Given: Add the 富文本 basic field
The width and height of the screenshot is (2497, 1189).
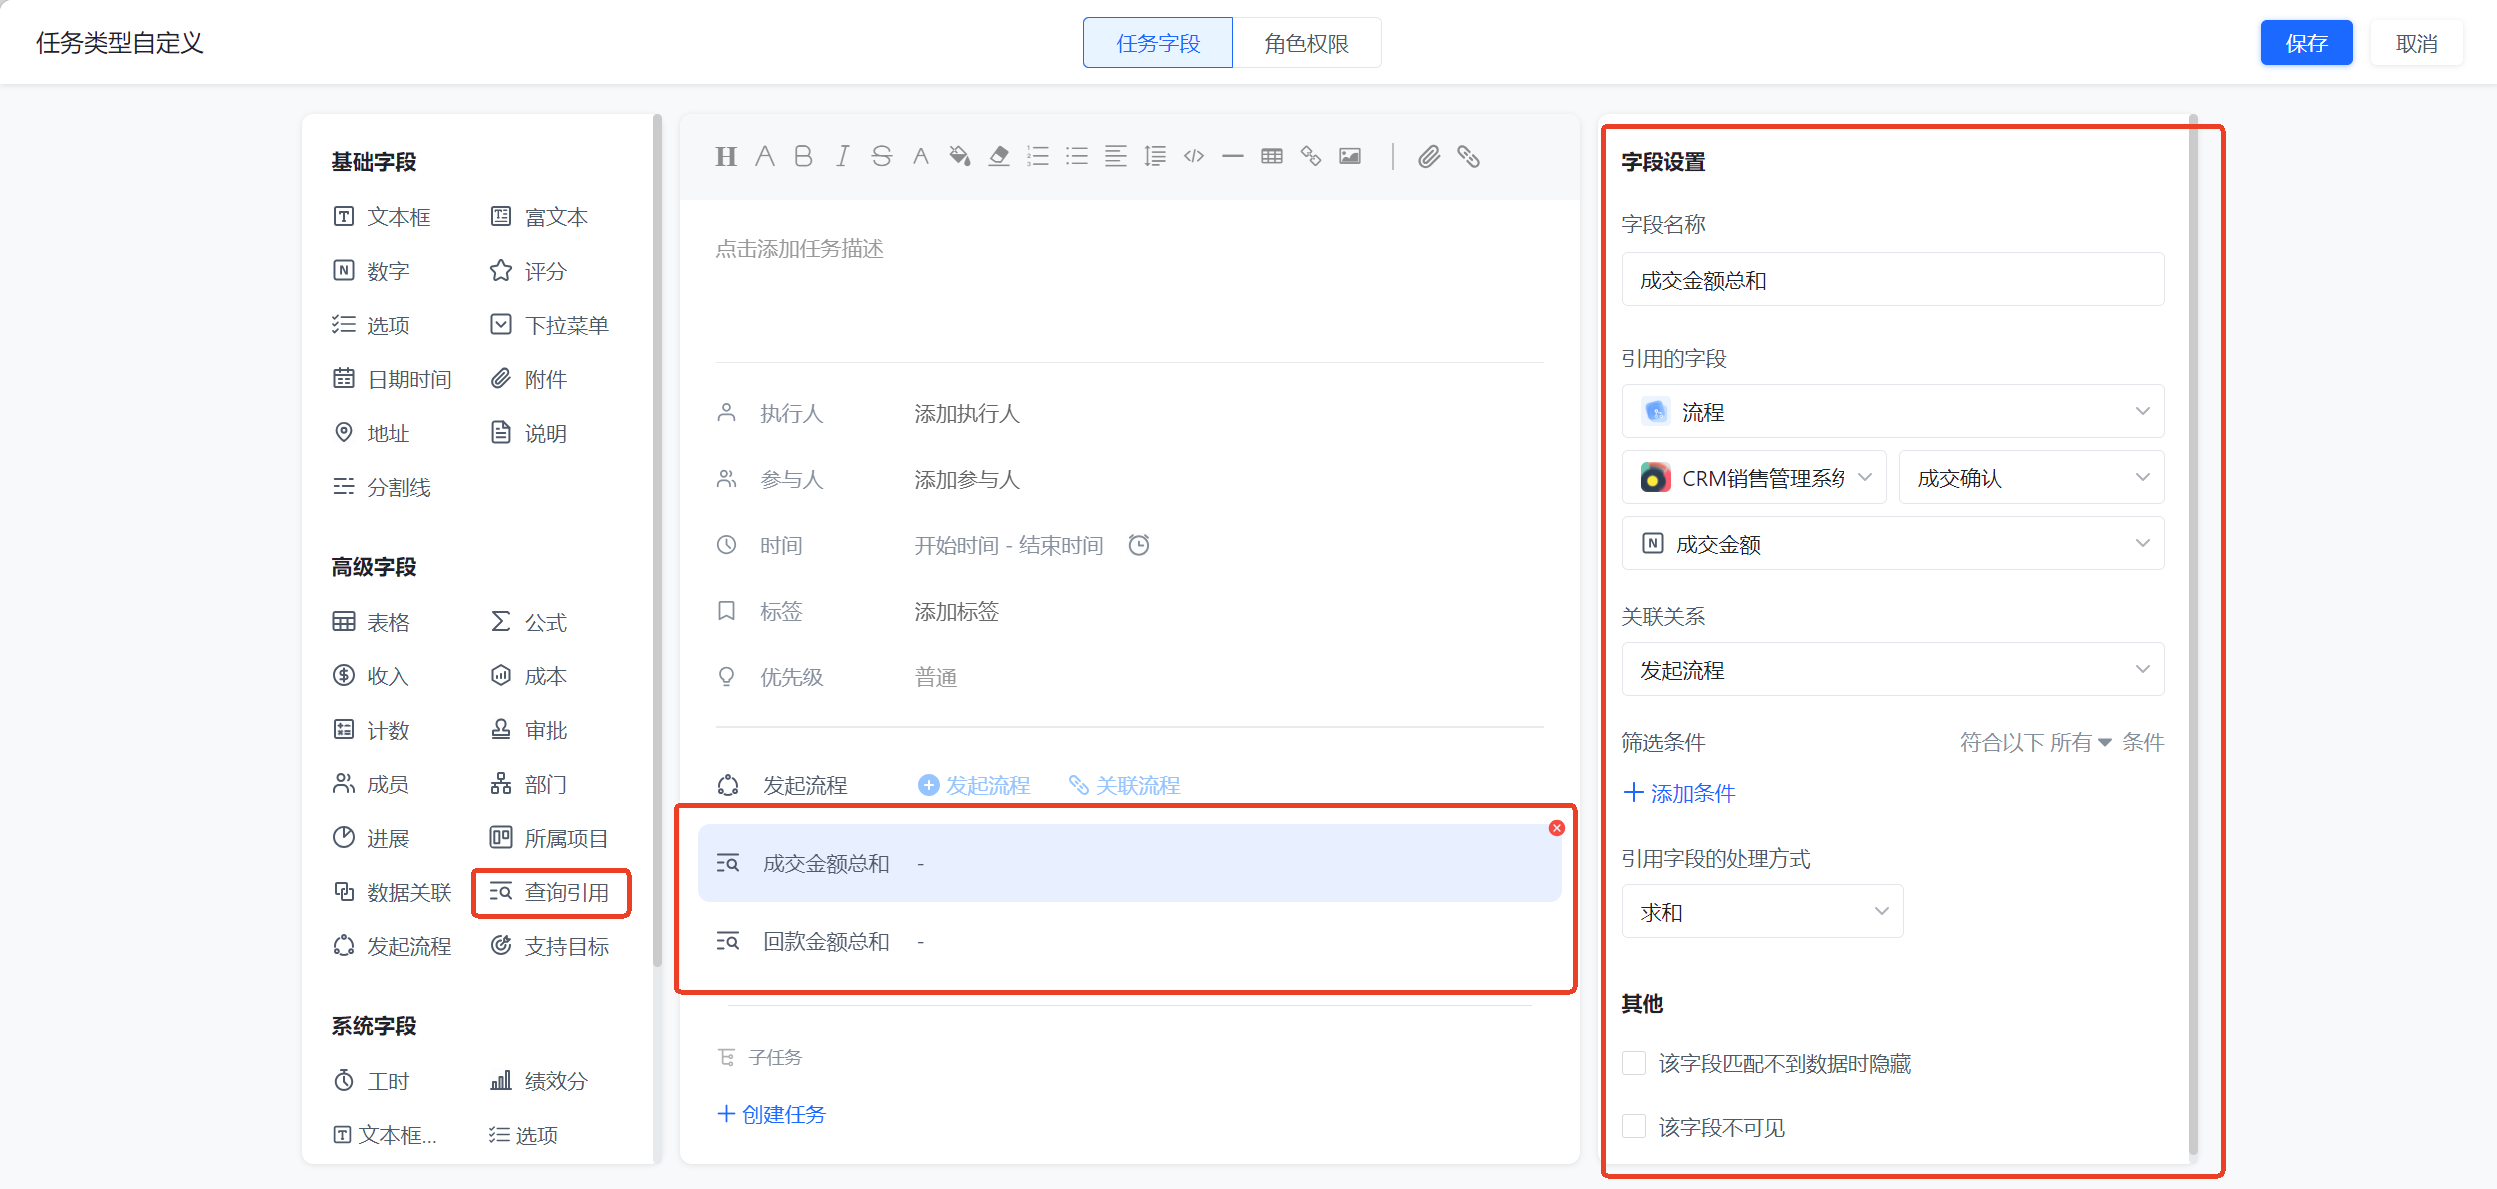Looking at the screenshot, I should click(540, 217).
